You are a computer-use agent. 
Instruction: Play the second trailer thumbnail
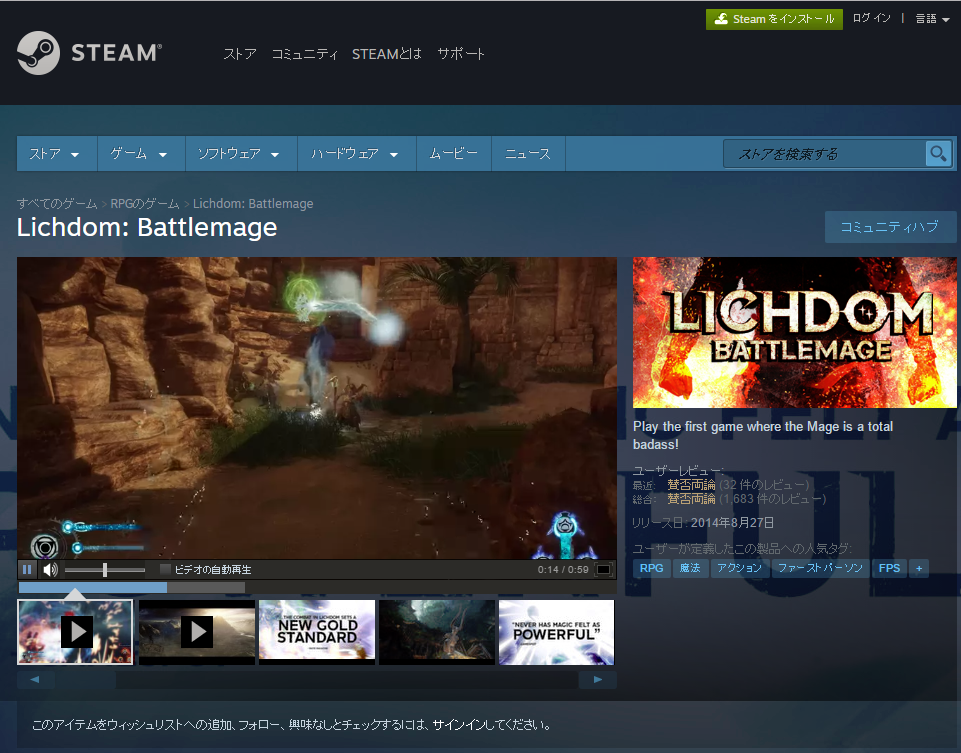[x=197, y=632]
